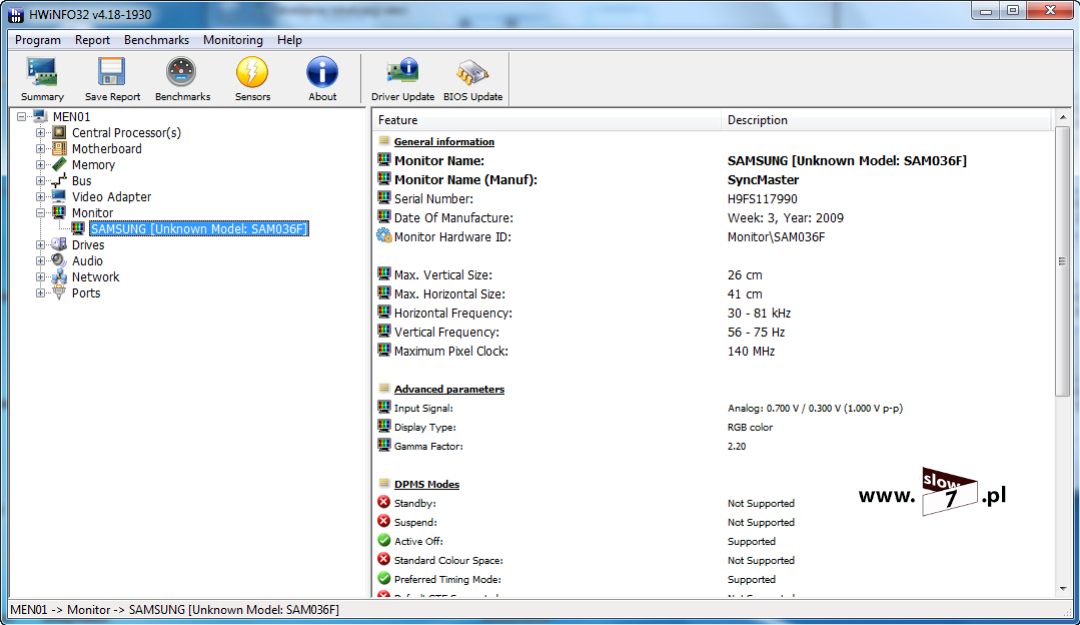Click the right-pane vertical scrollbar thumb
The height and width of the screenshot is (625, 1080).
click(1063, 261)
